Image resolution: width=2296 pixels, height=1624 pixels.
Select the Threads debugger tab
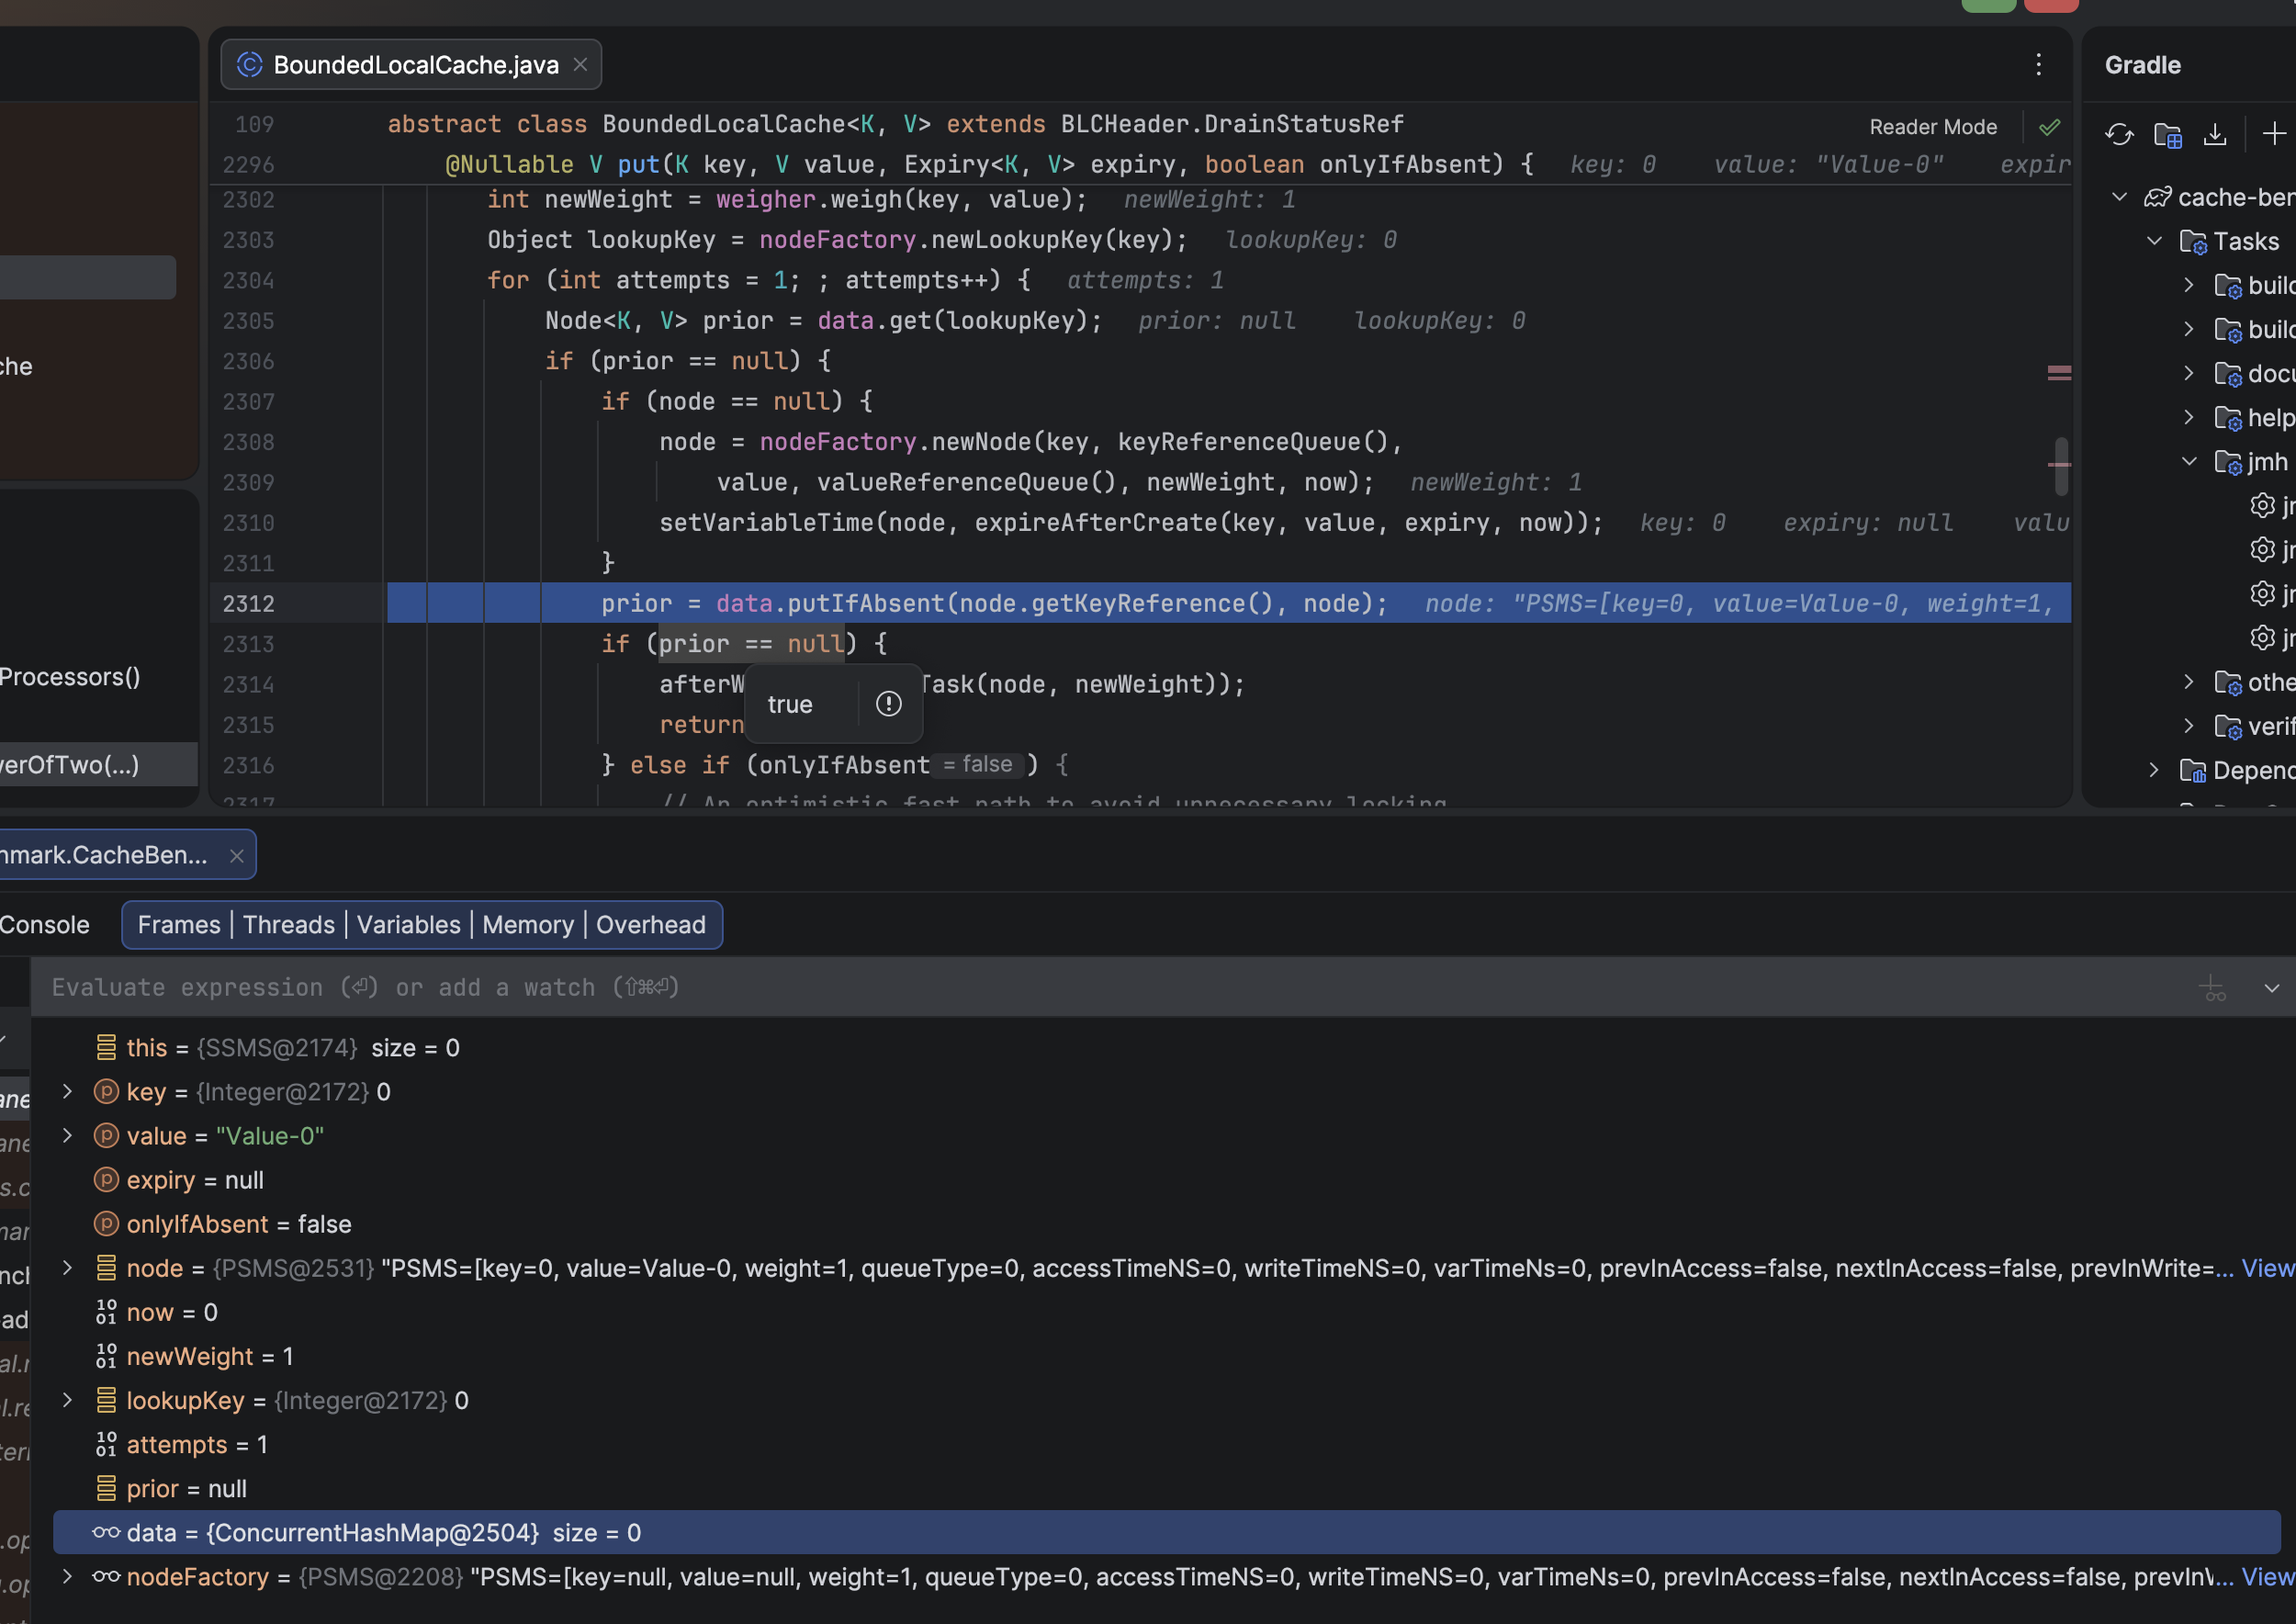pyautogui.click(x=288, y=924)
